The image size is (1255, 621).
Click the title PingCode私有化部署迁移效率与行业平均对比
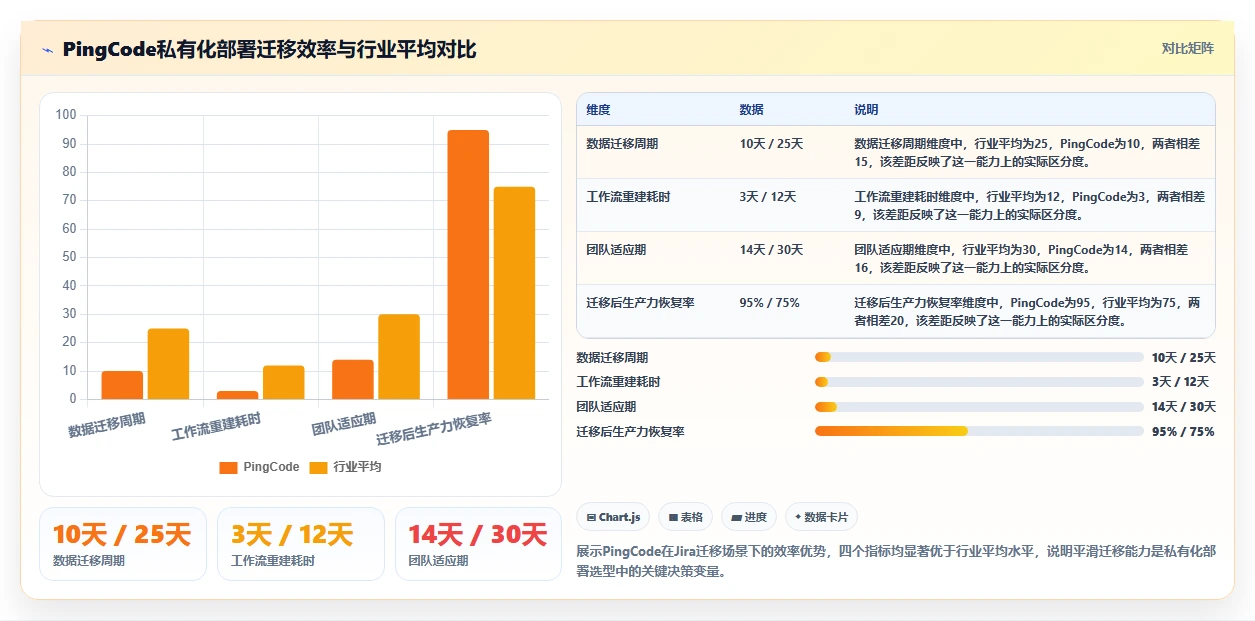(269, 49)
